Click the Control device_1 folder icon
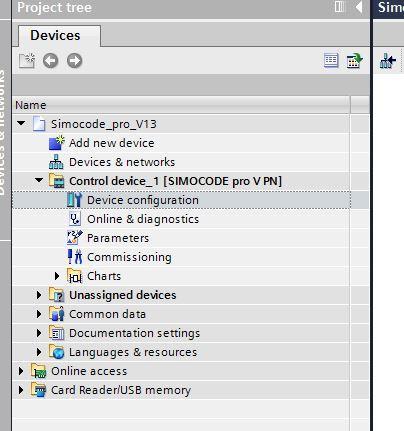 (57, 181)
